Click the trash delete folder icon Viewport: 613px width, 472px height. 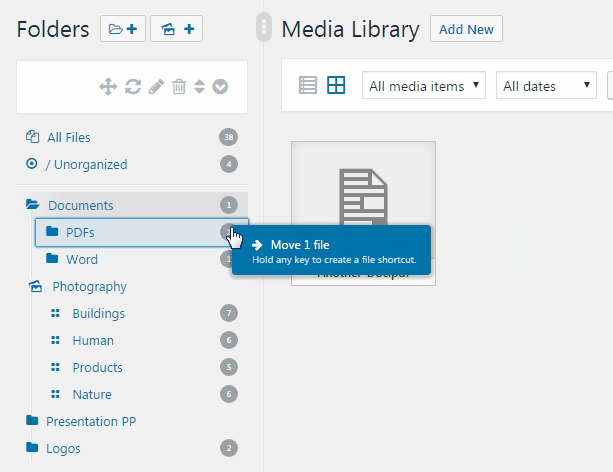179,87
